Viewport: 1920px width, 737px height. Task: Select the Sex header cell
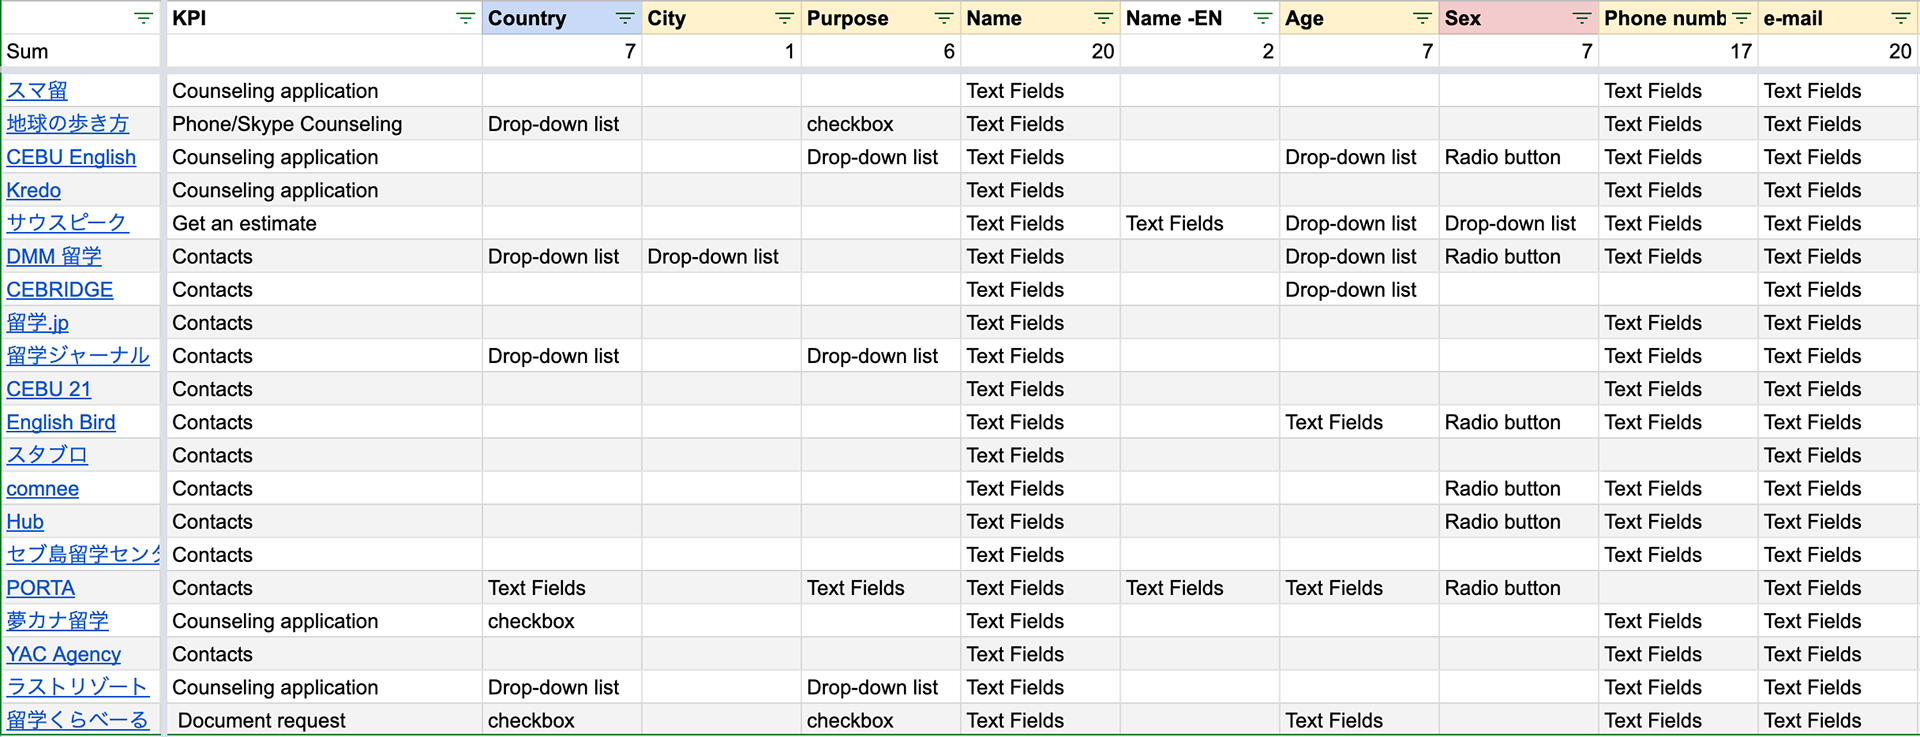1518,18
